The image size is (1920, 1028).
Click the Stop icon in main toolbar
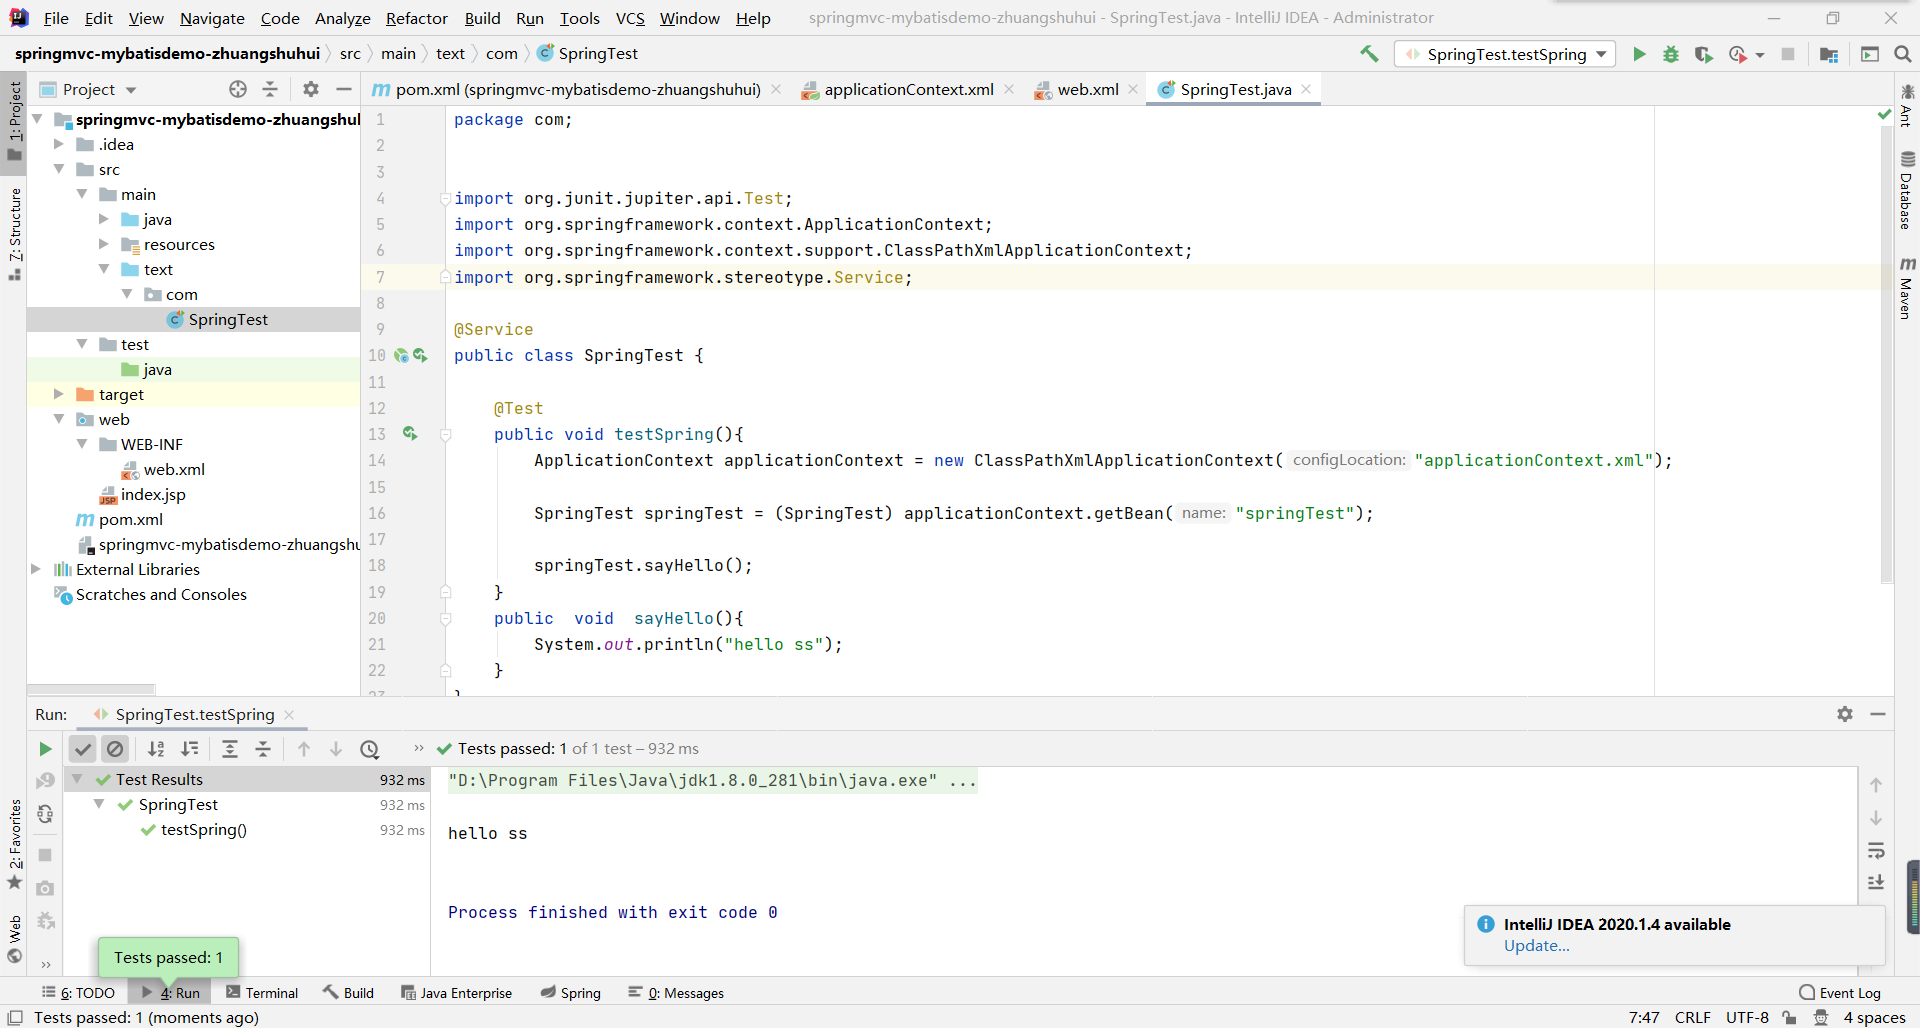[x=1788, y=54]
